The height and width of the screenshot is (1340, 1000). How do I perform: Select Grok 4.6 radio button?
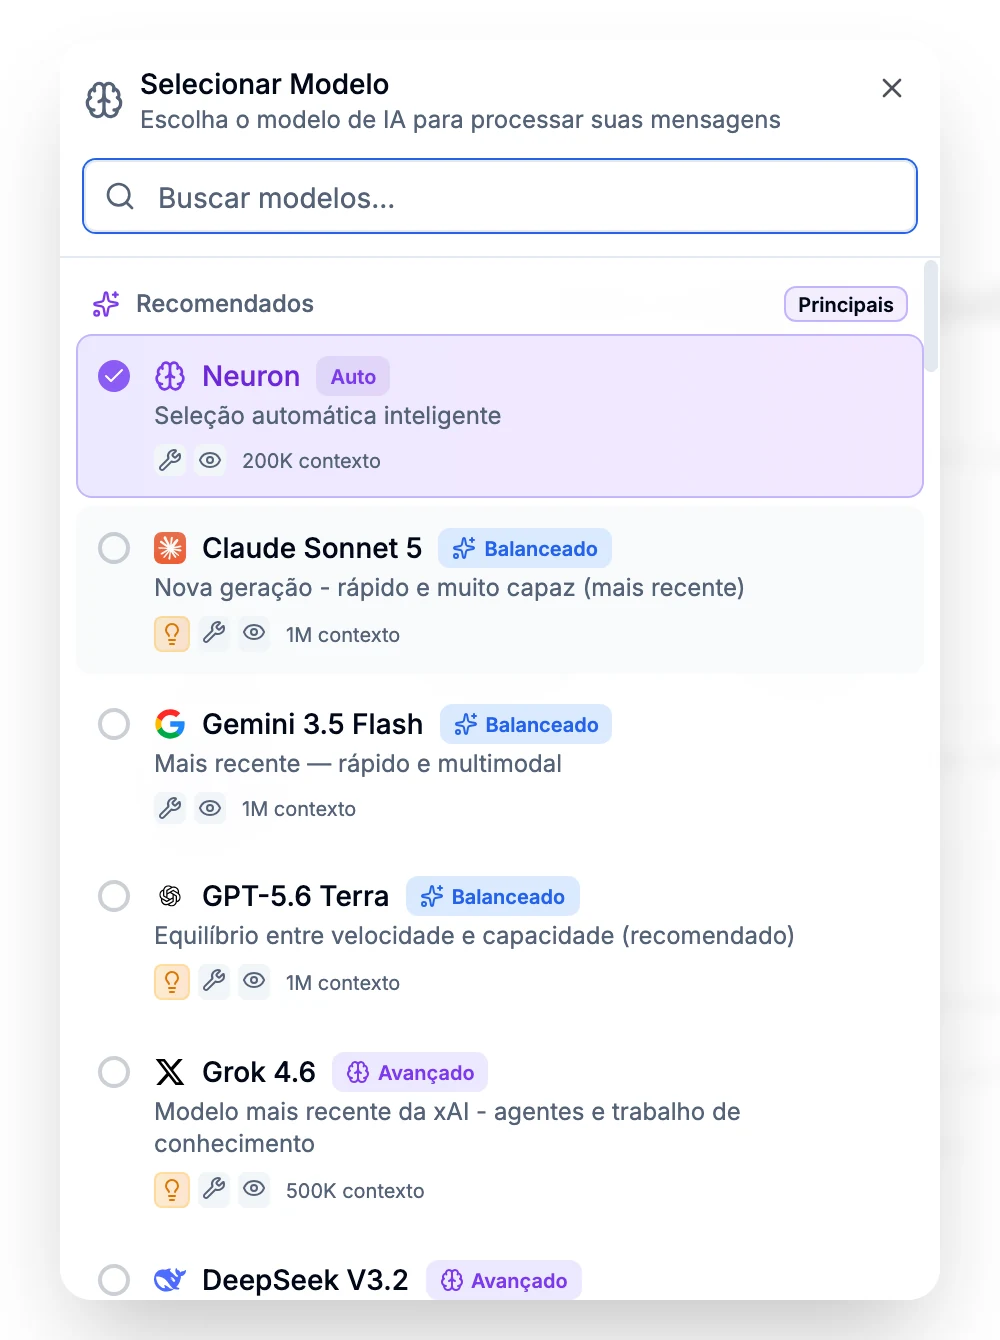click(x=114, y=1072)
